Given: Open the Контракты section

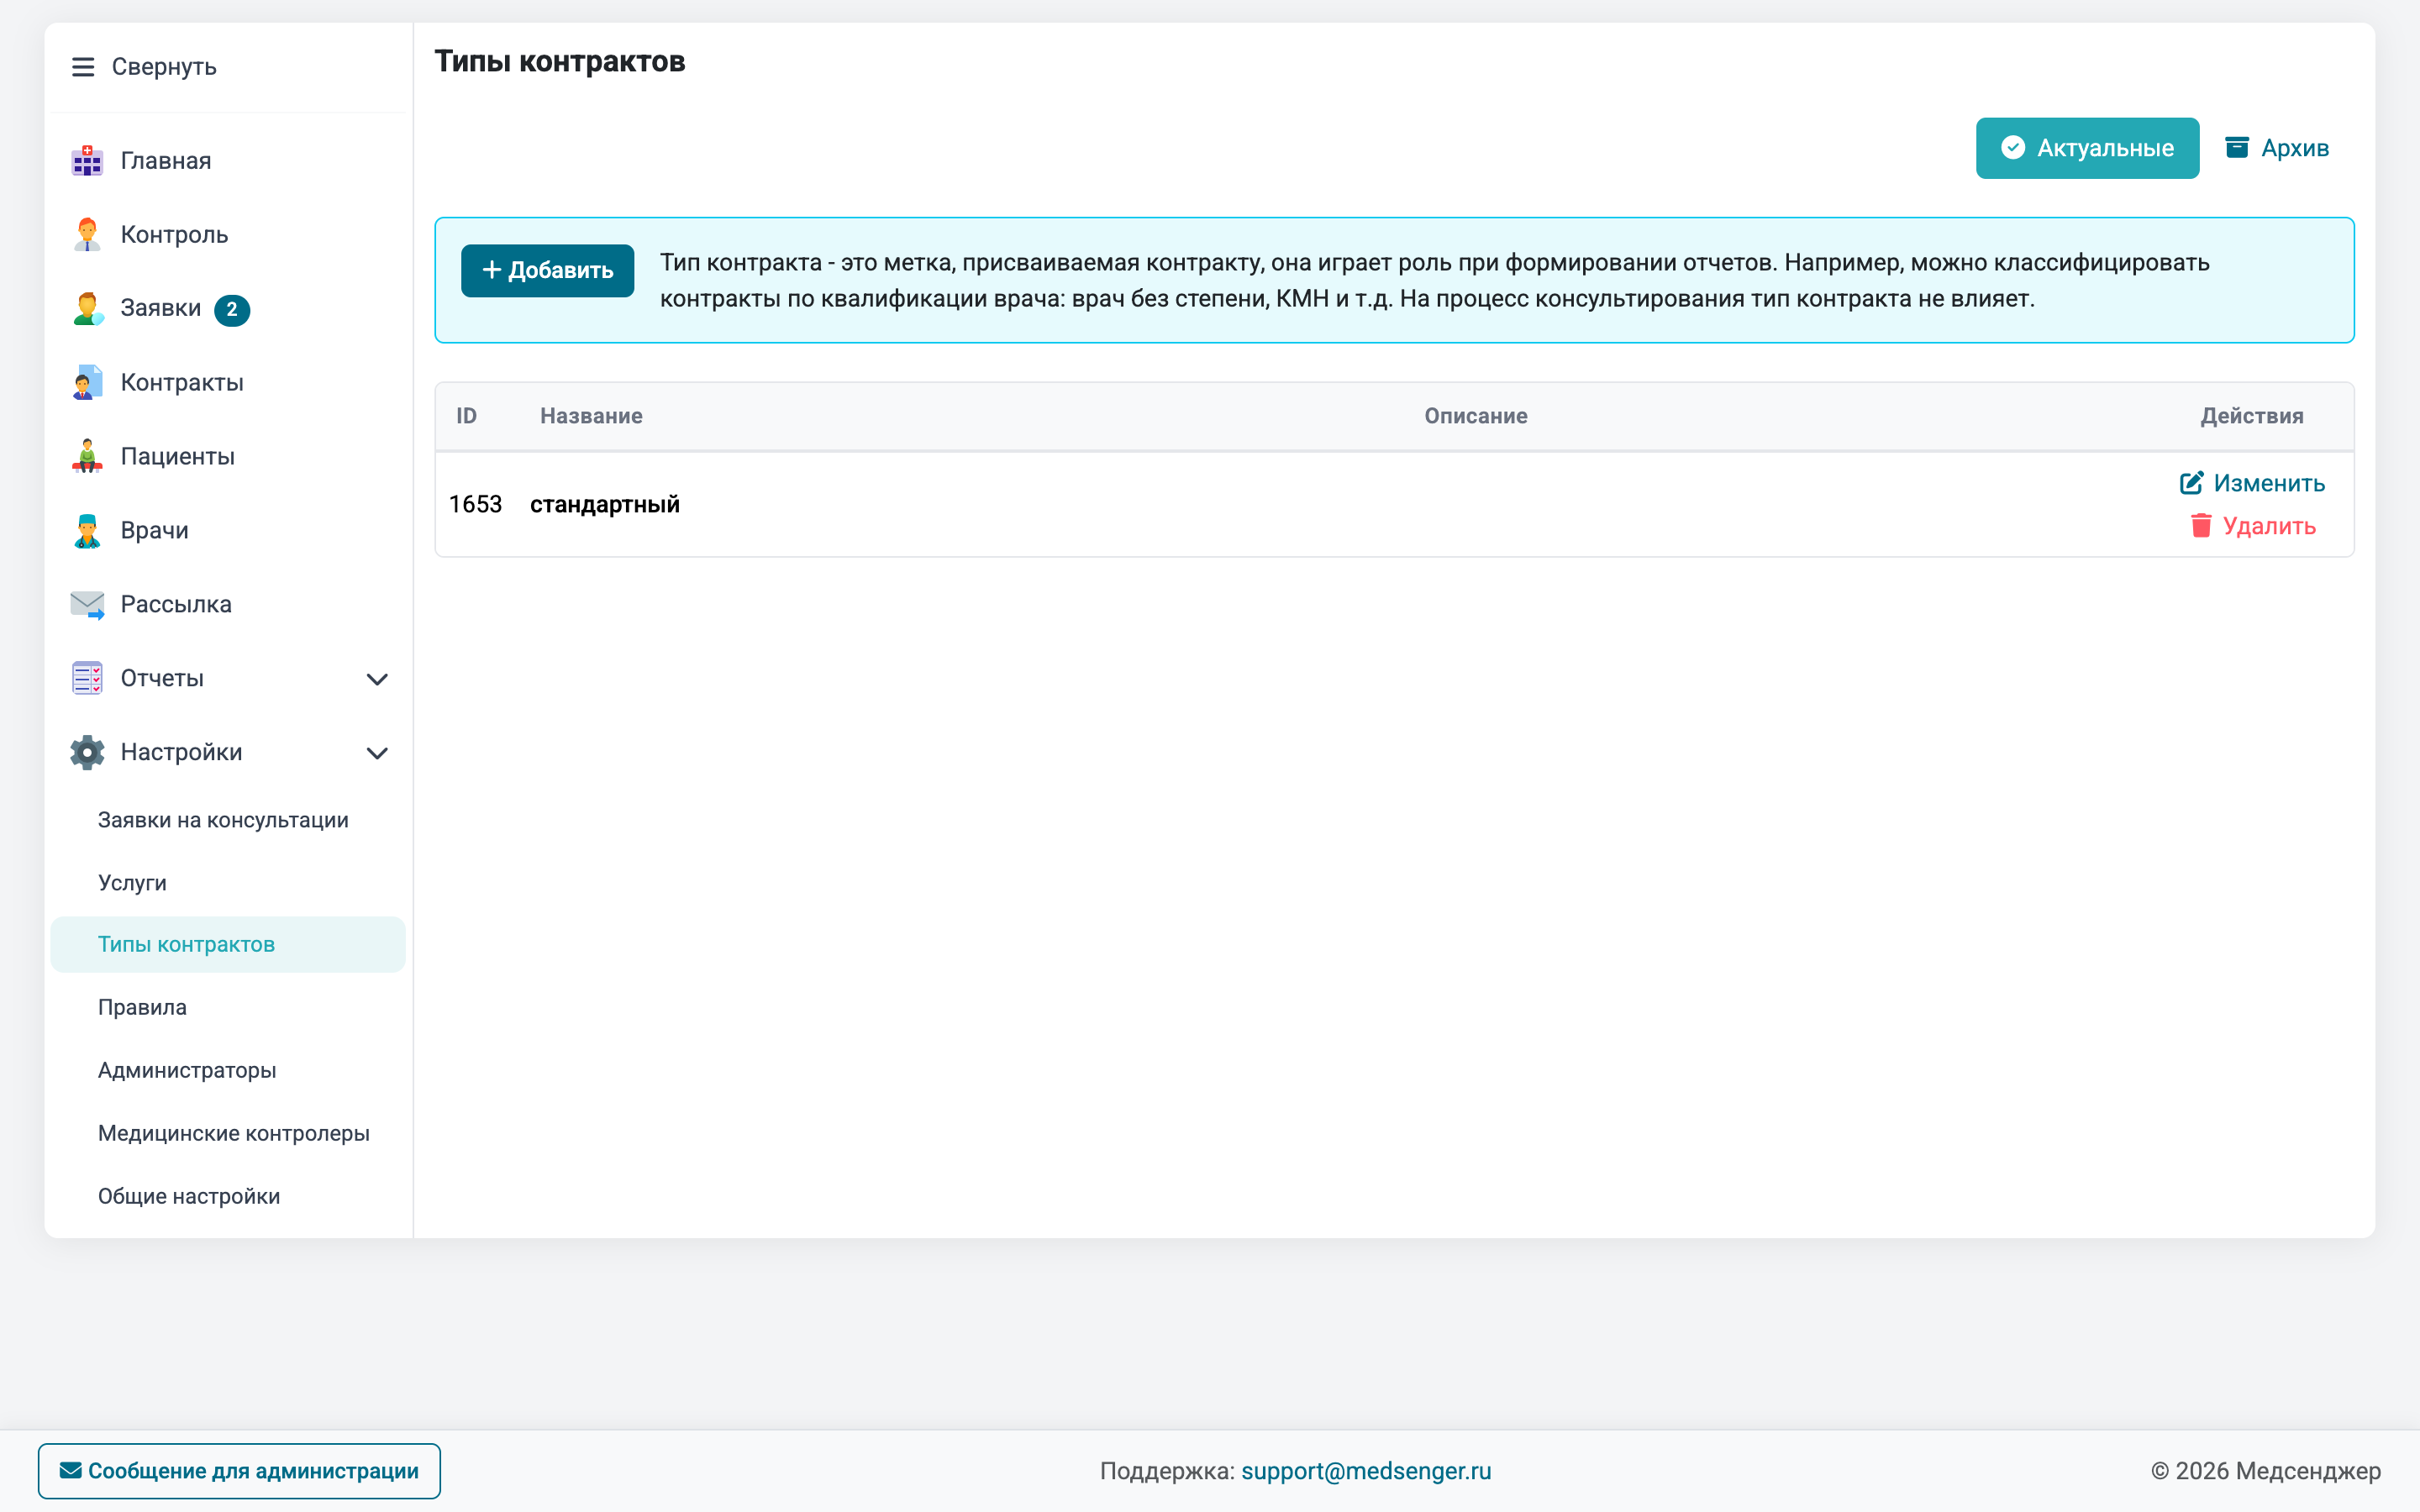Looking at the screenshot, I should coord(228,382).
